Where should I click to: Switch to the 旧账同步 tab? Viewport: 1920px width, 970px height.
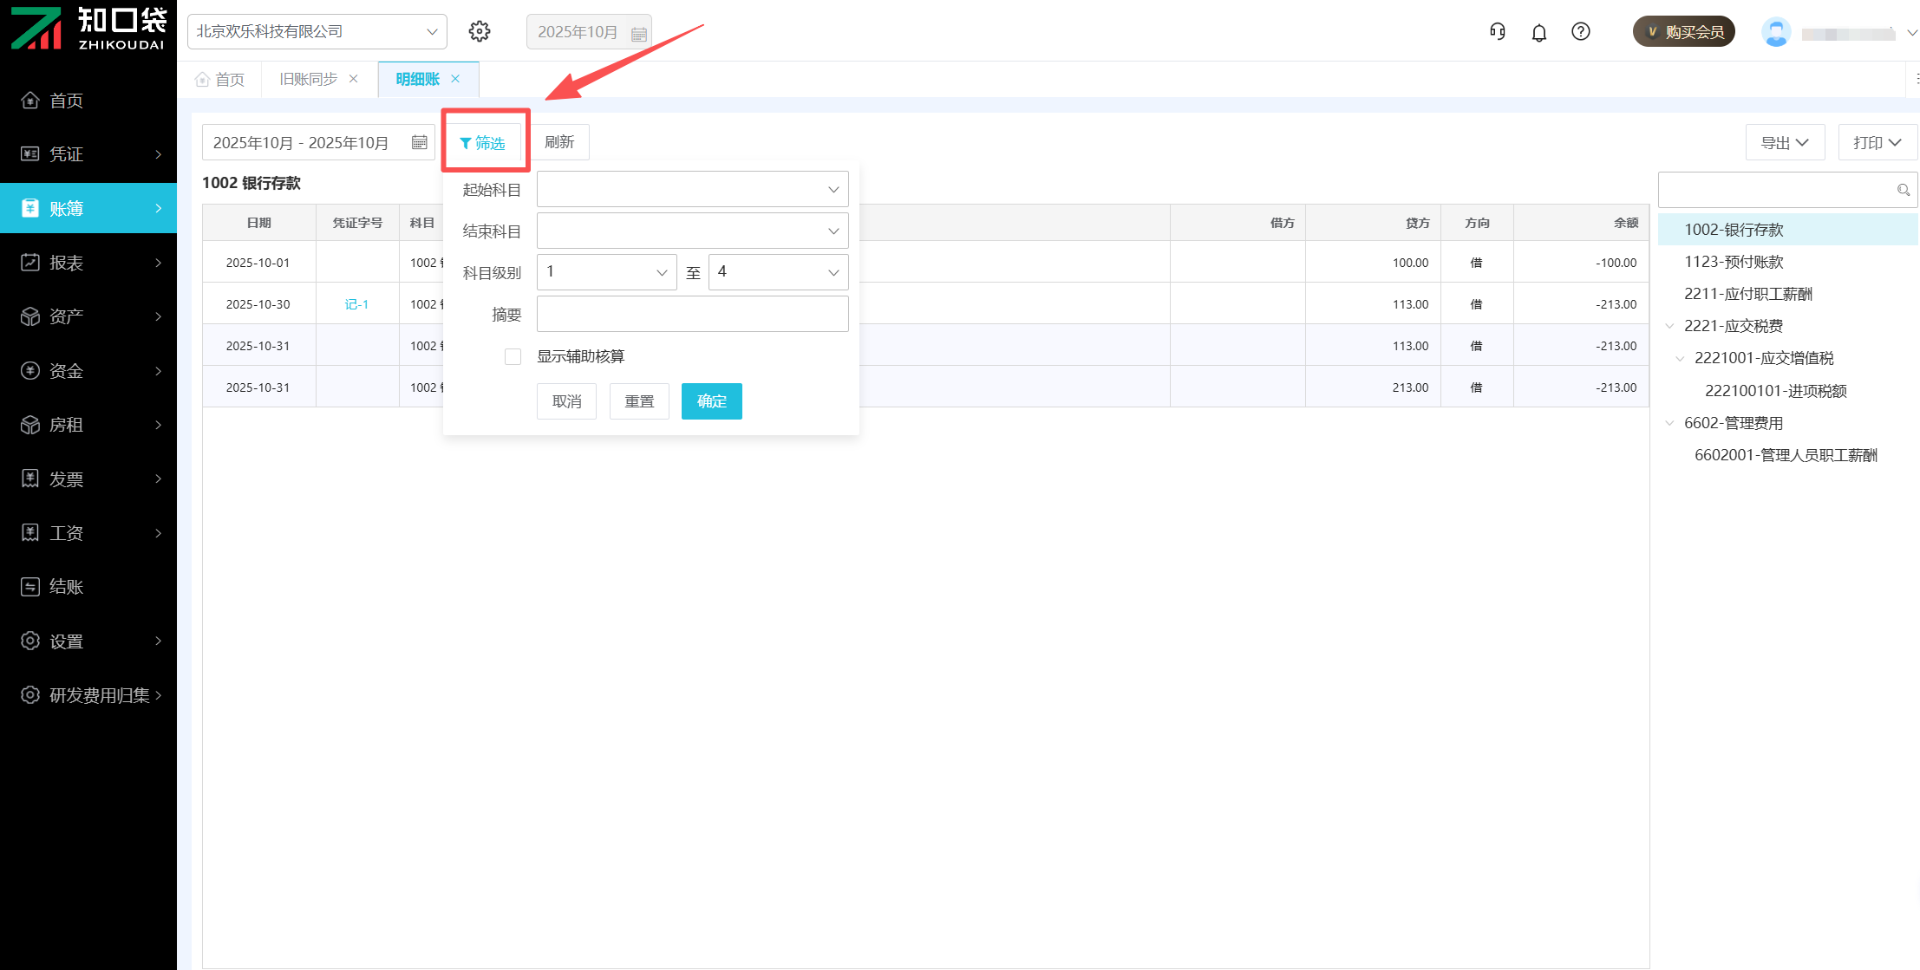click(x=308, y=79)
